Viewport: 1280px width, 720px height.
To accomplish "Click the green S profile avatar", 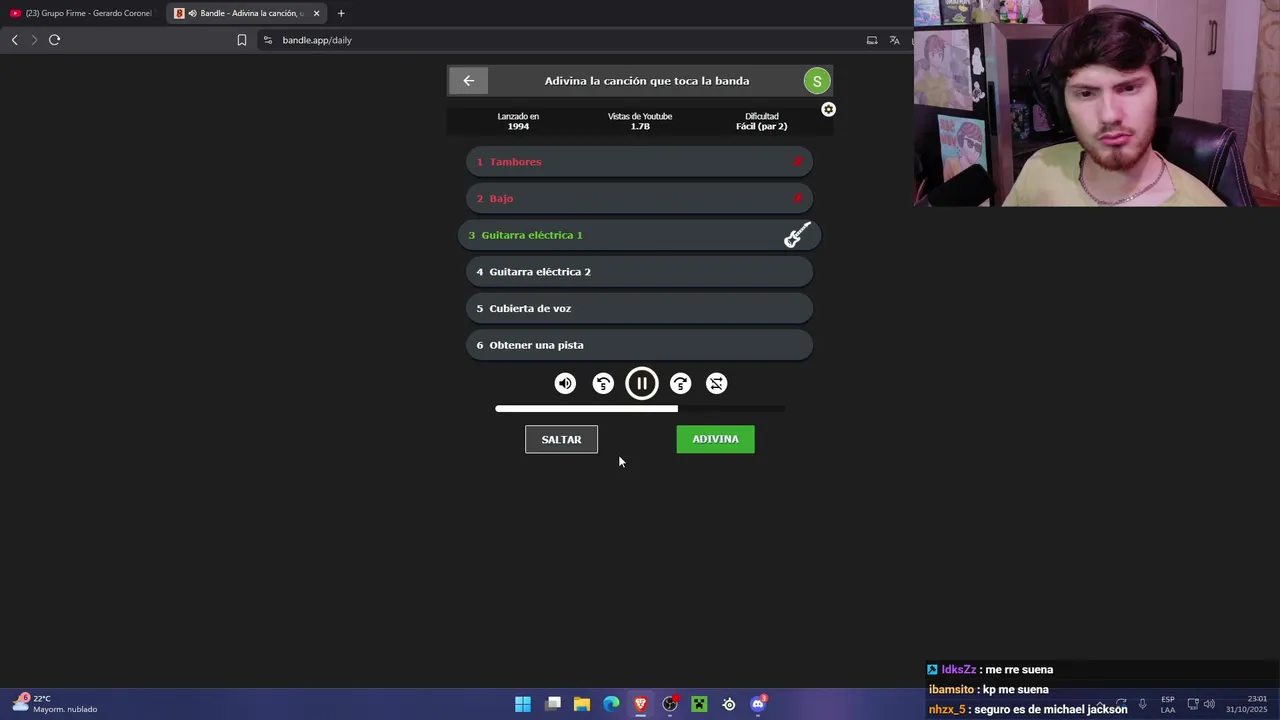I will coord(817,81).
